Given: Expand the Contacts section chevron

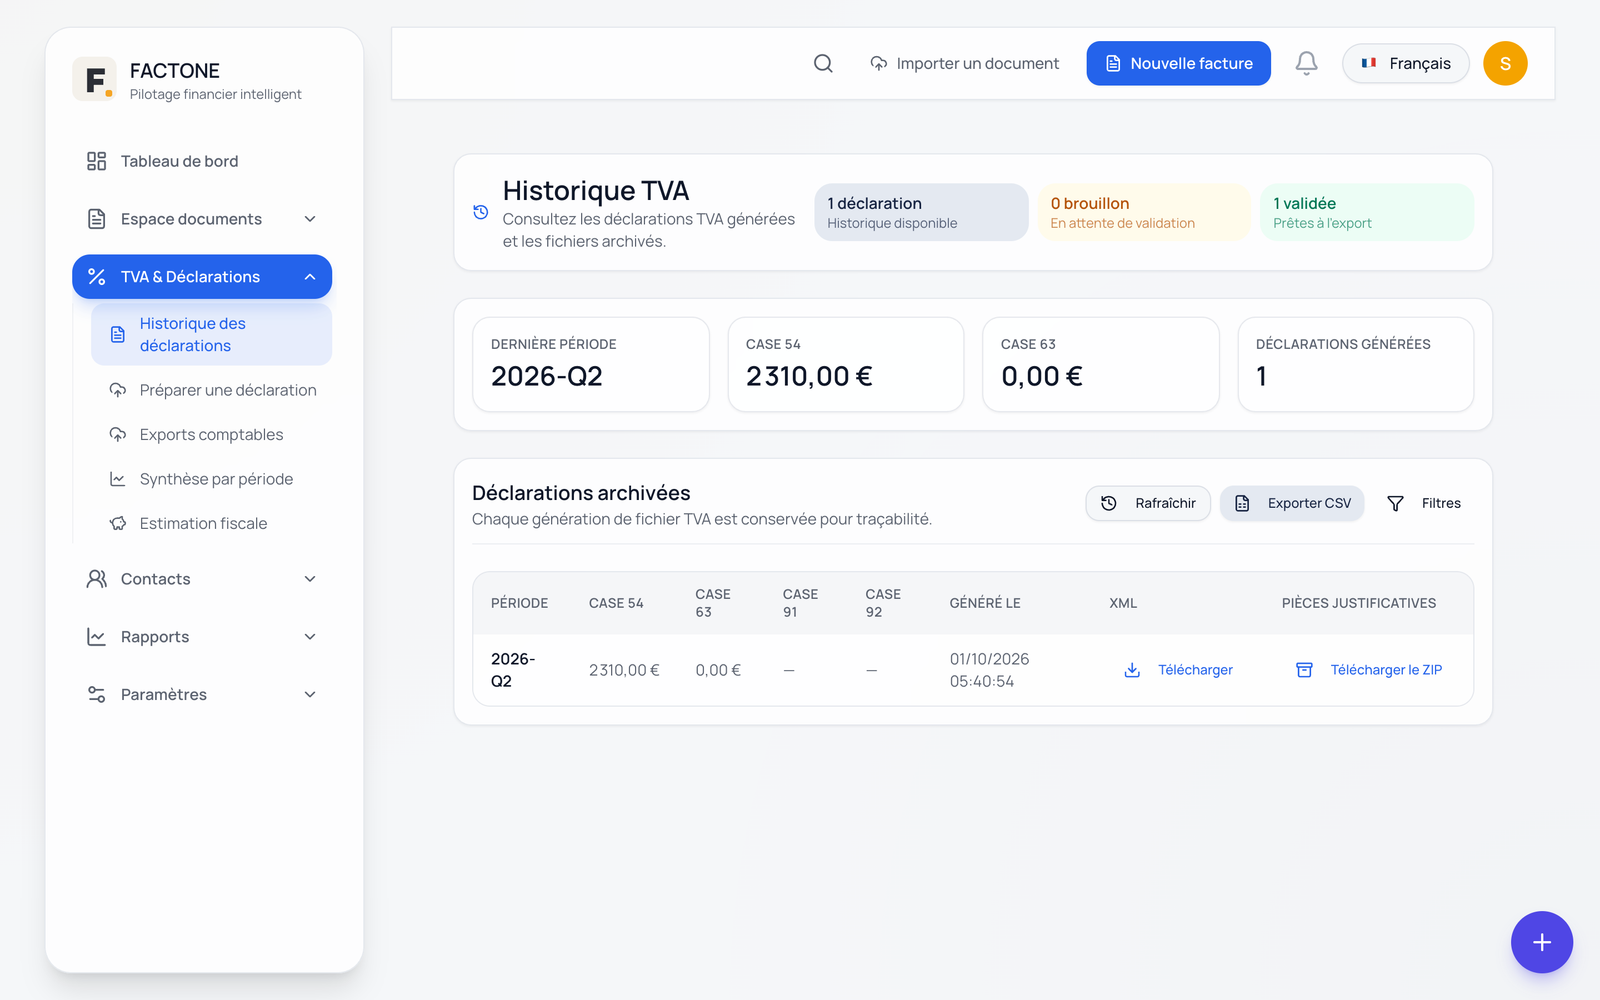Looking at the screenshot, I should point(310,579).
